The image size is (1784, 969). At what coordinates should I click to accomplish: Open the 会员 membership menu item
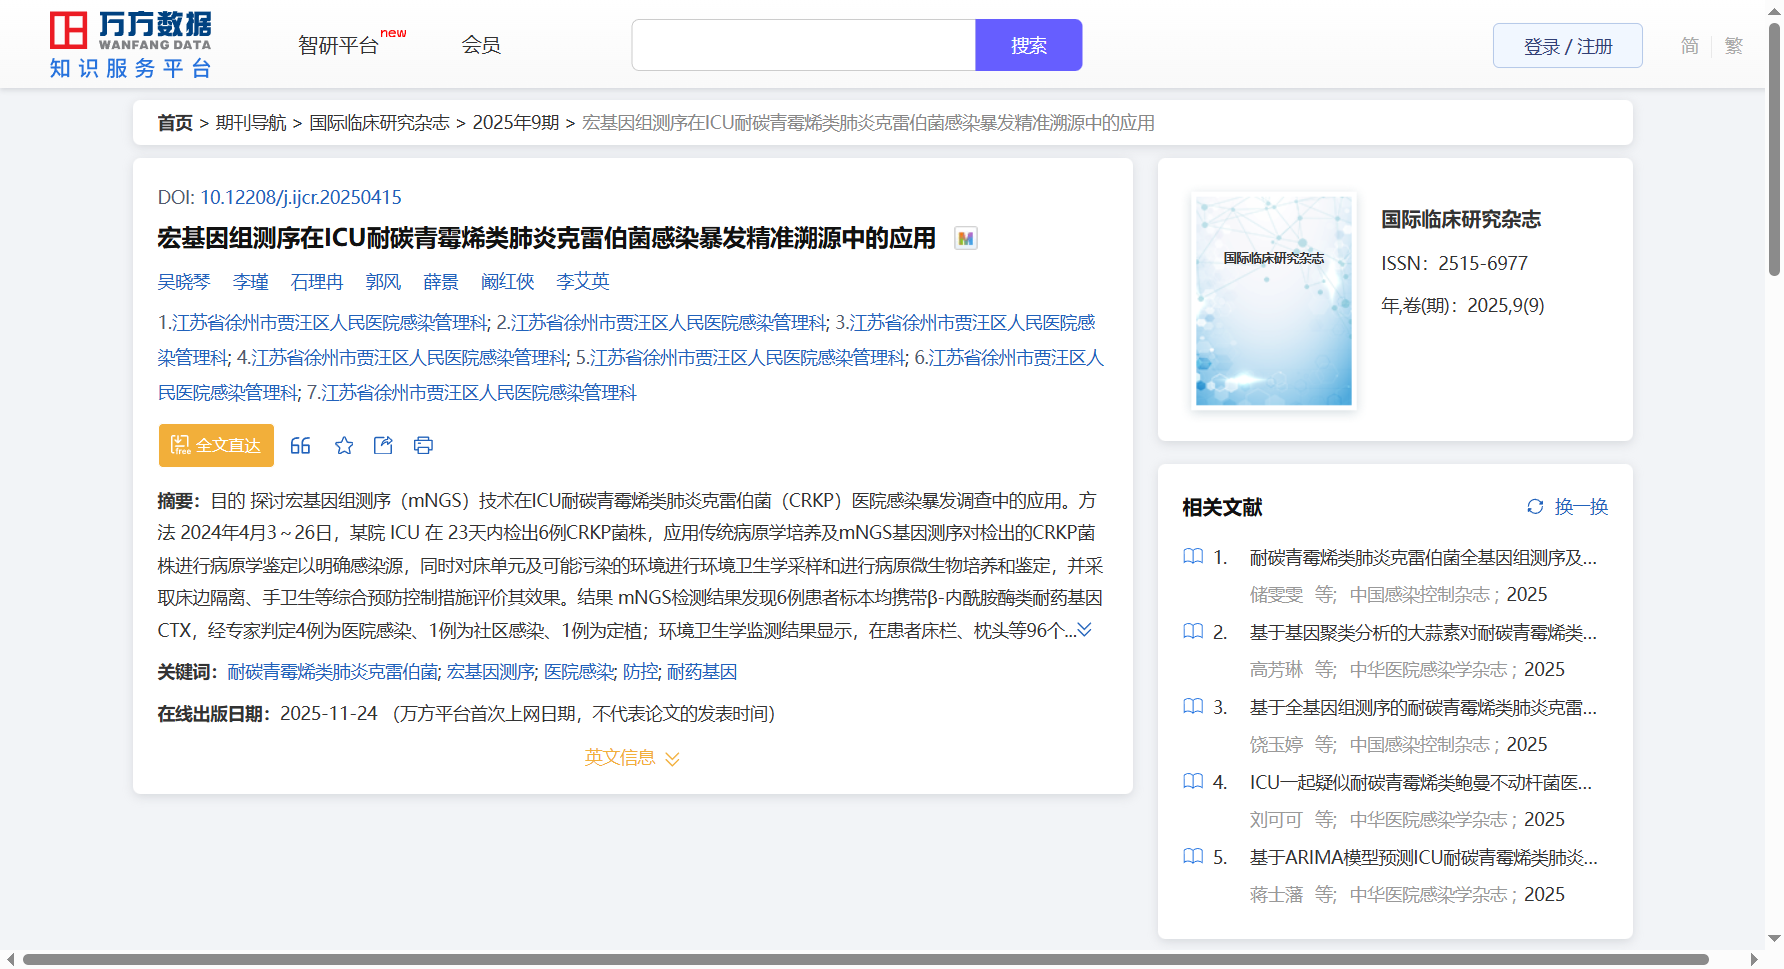pos(481,46)
